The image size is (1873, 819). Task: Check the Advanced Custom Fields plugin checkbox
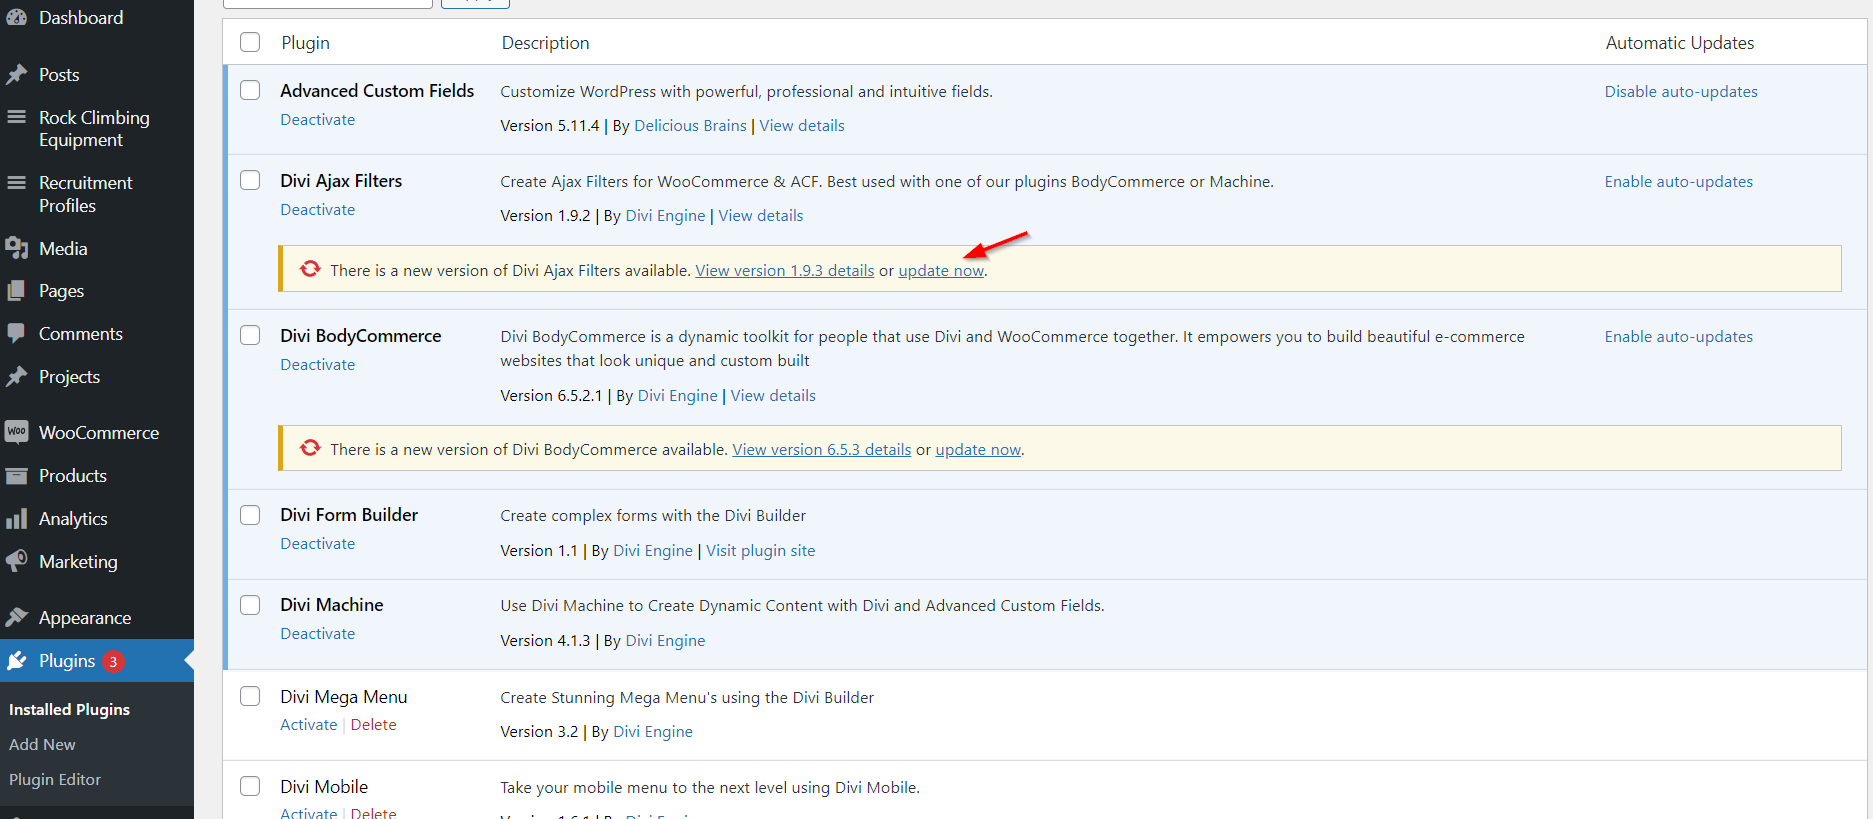250,91
